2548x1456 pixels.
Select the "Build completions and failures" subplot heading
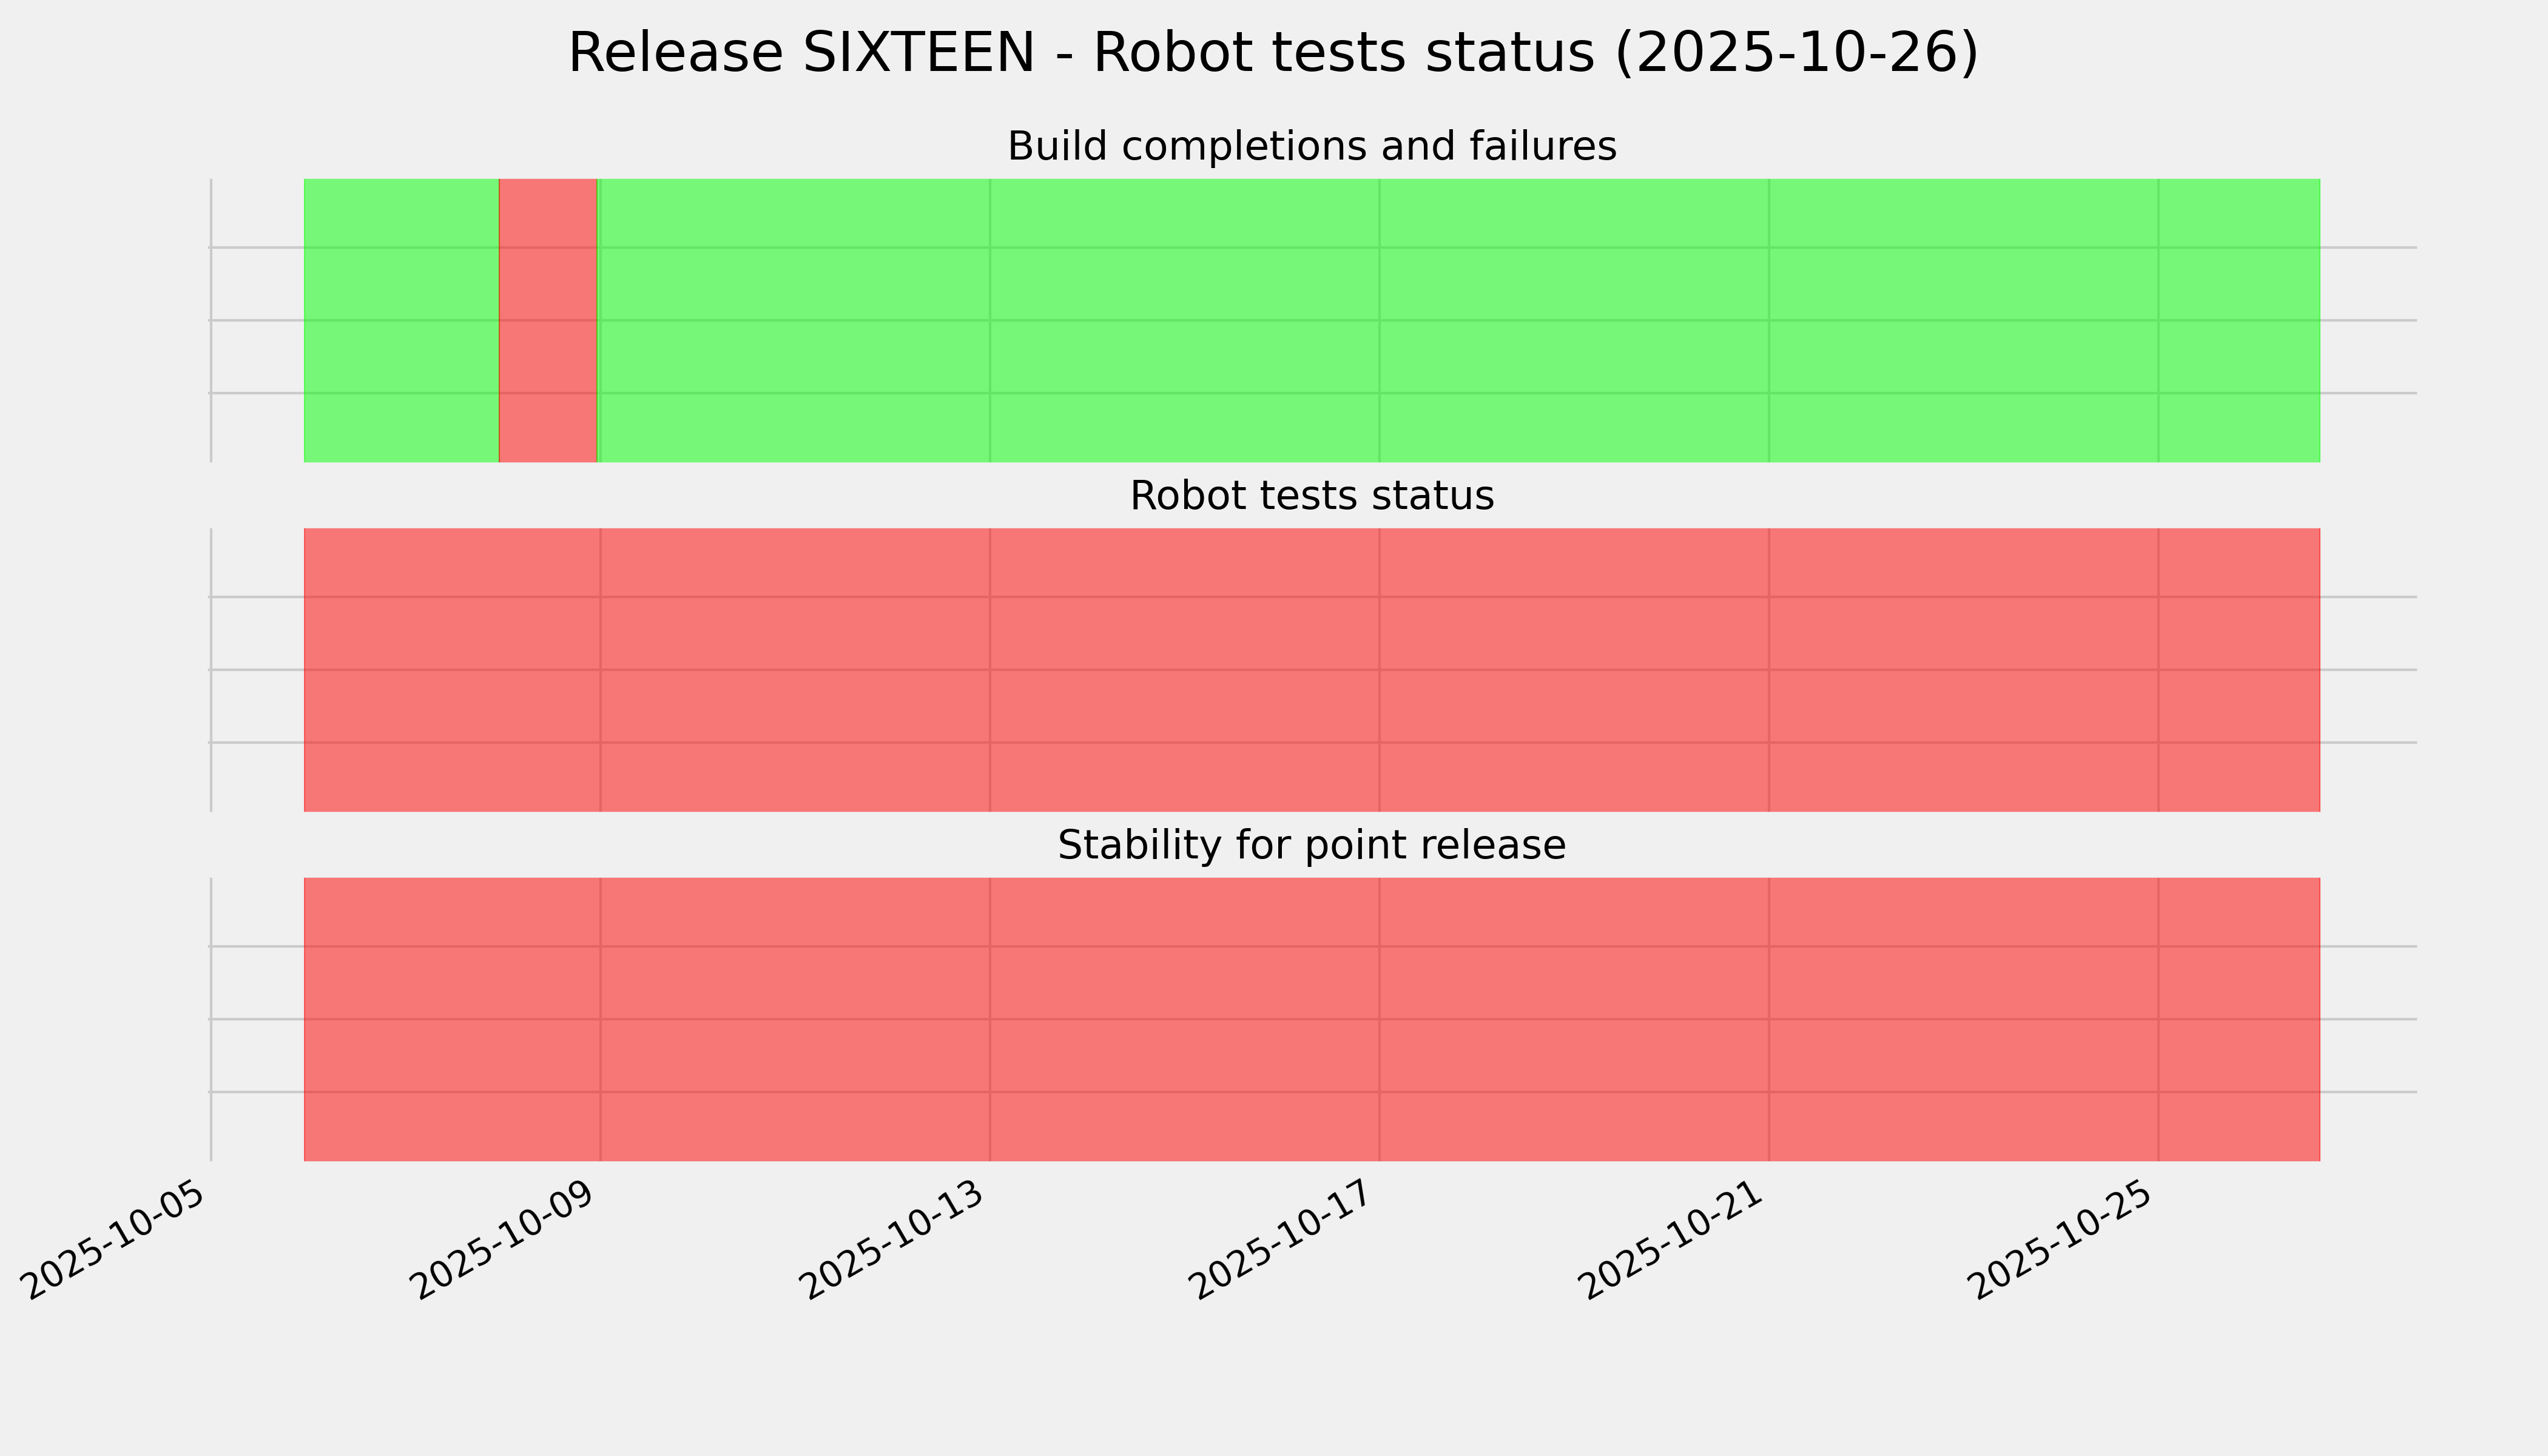(x=1311, y=147)
